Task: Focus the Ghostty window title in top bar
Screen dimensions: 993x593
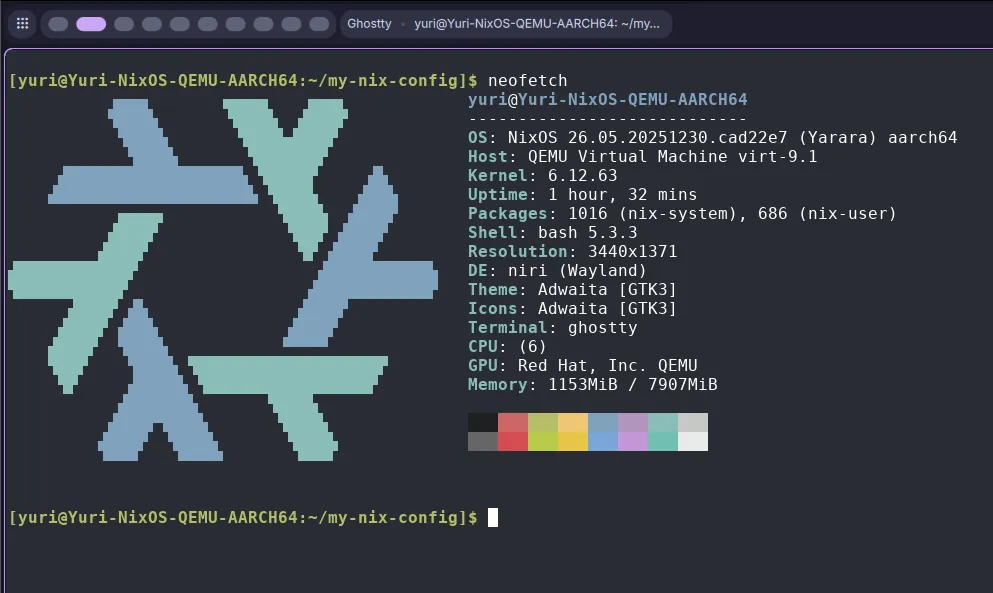Action: tap(369, 24)
